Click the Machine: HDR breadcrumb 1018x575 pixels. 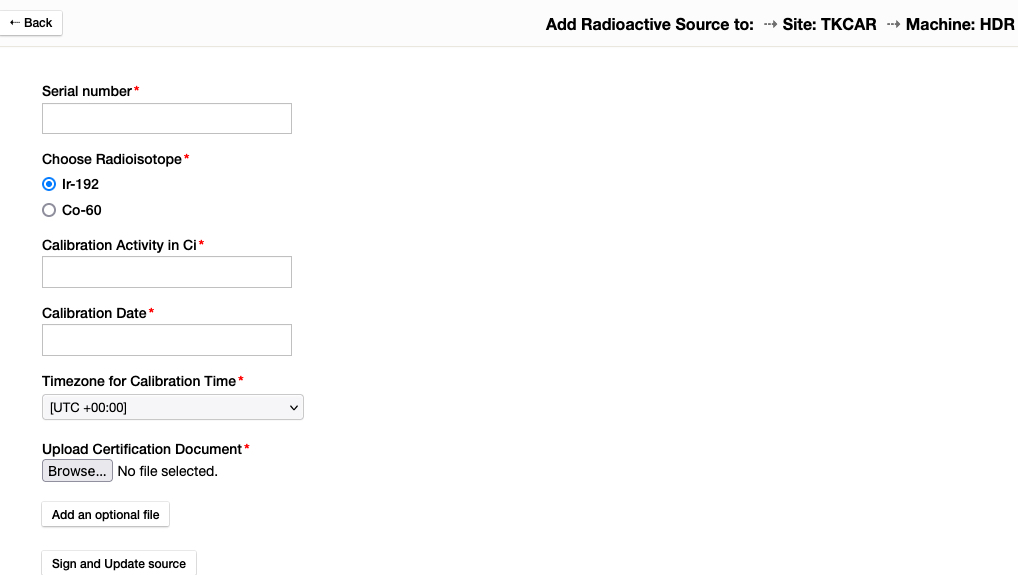pos(959,24)
